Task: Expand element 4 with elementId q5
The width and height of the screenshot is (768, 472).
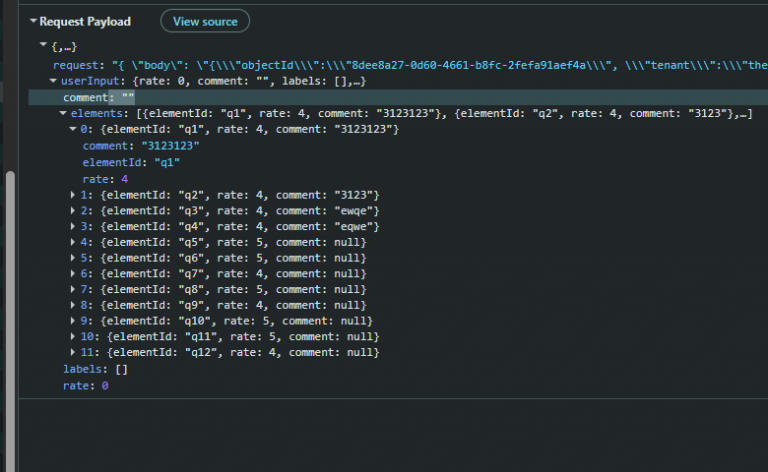Action: tap(72, 242)
